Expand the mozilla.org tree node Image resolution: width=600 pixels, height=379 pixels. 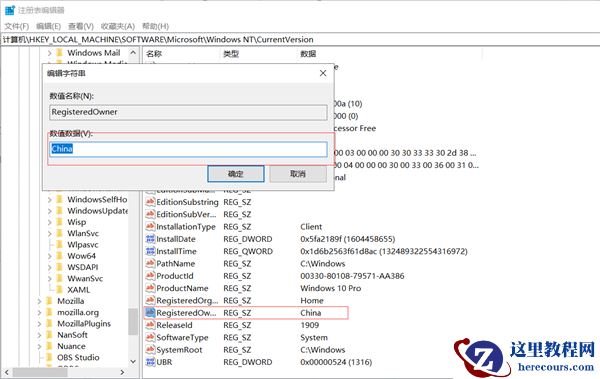point(39,312)
